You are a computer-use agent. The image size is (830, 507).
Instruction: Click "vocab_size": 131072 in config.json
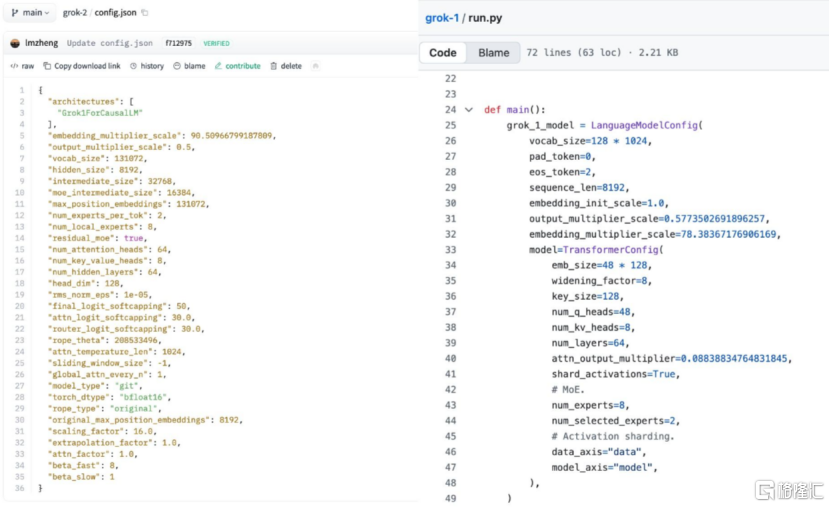[x=97, y=158]
